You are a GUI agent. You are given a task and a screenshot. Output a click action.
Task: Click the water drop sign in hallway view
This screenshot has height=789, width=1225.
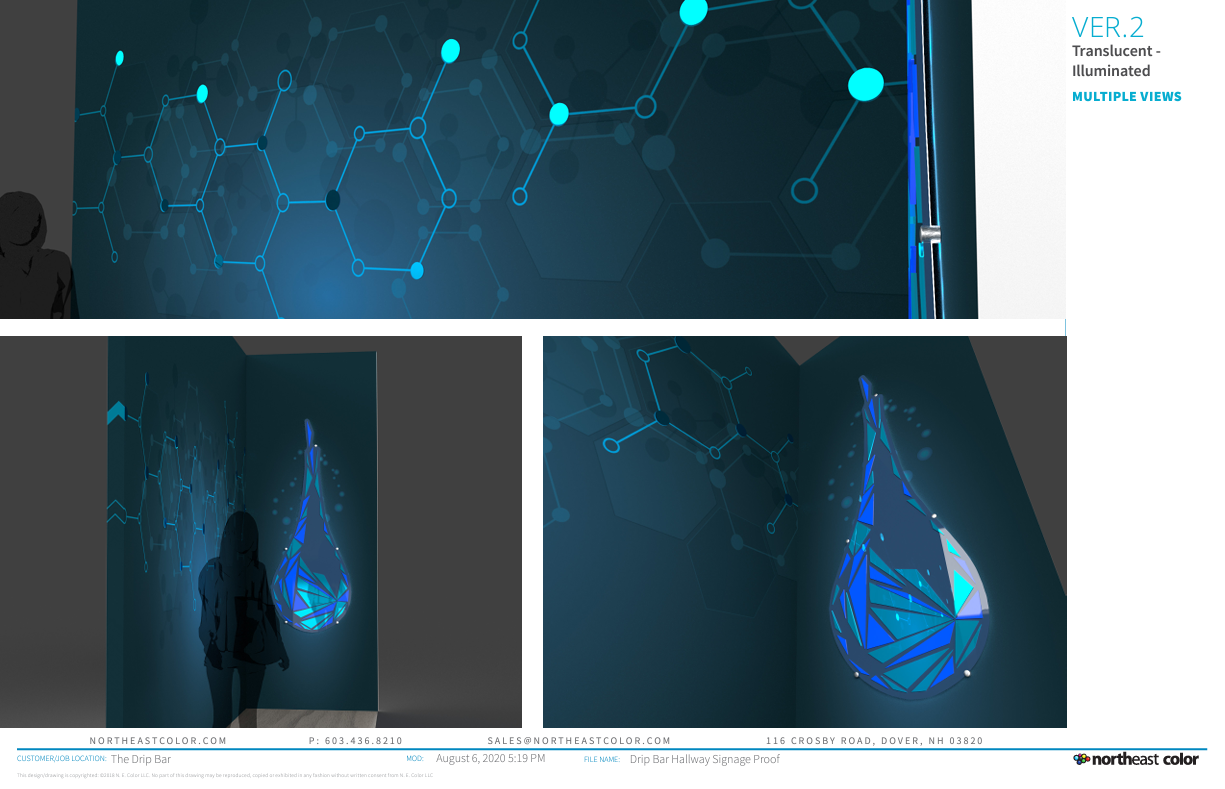click(x=315, y=550)
